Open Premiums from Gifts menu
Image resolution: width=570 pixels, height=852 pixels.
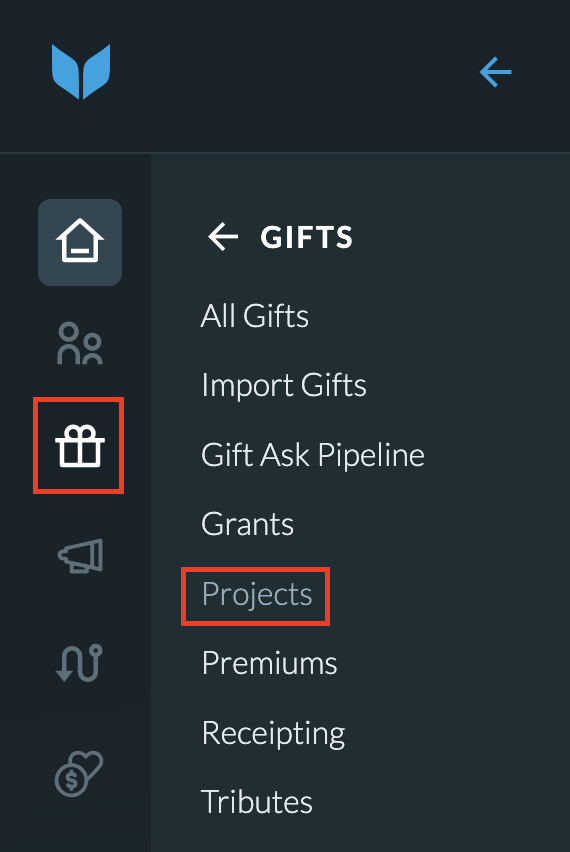[x=270, y=663]
